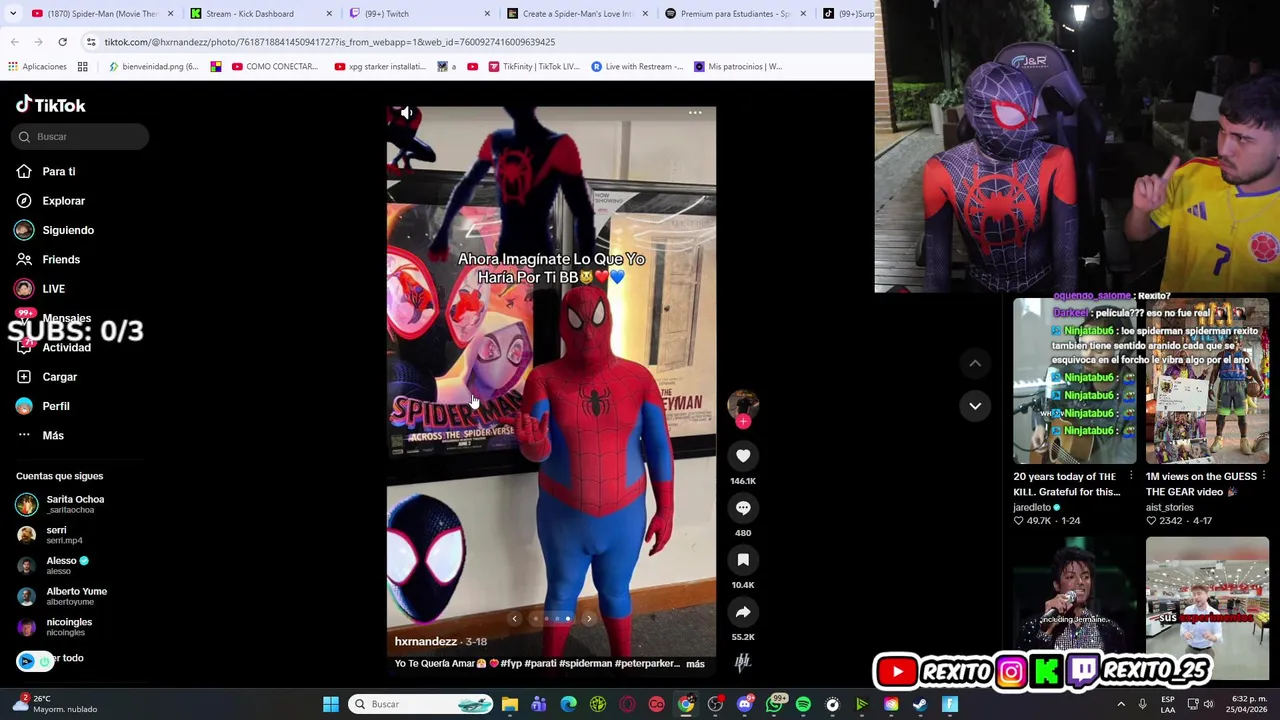The width and height of the screenshot is (1280, 720).
Task: Open the 'xpg starker installati...' bookmark
Action: (x=380, y=67)
